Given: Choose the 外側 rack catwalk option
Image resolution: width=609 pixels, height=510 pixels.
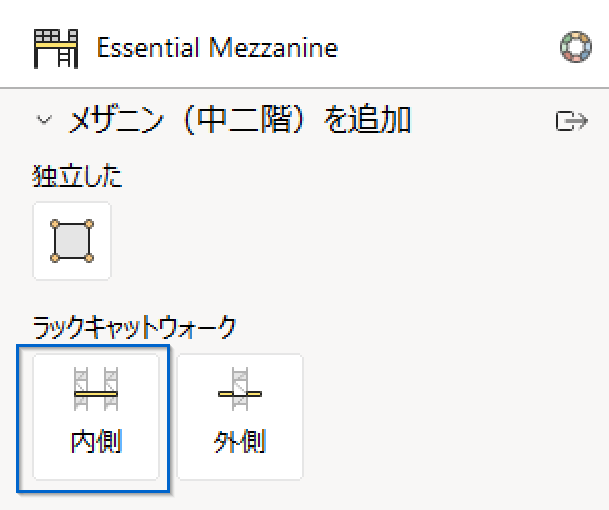Looking at the screenshot, I should (x=240, y=417).
